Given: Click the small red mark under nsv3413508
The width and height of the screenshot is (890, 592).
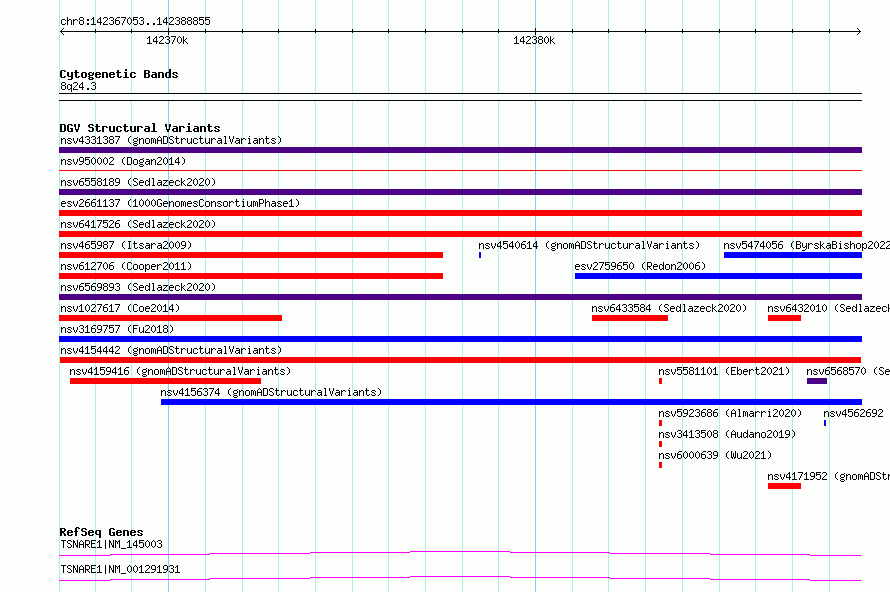Looking at the screenshot, I should click(x=661, y=444).
